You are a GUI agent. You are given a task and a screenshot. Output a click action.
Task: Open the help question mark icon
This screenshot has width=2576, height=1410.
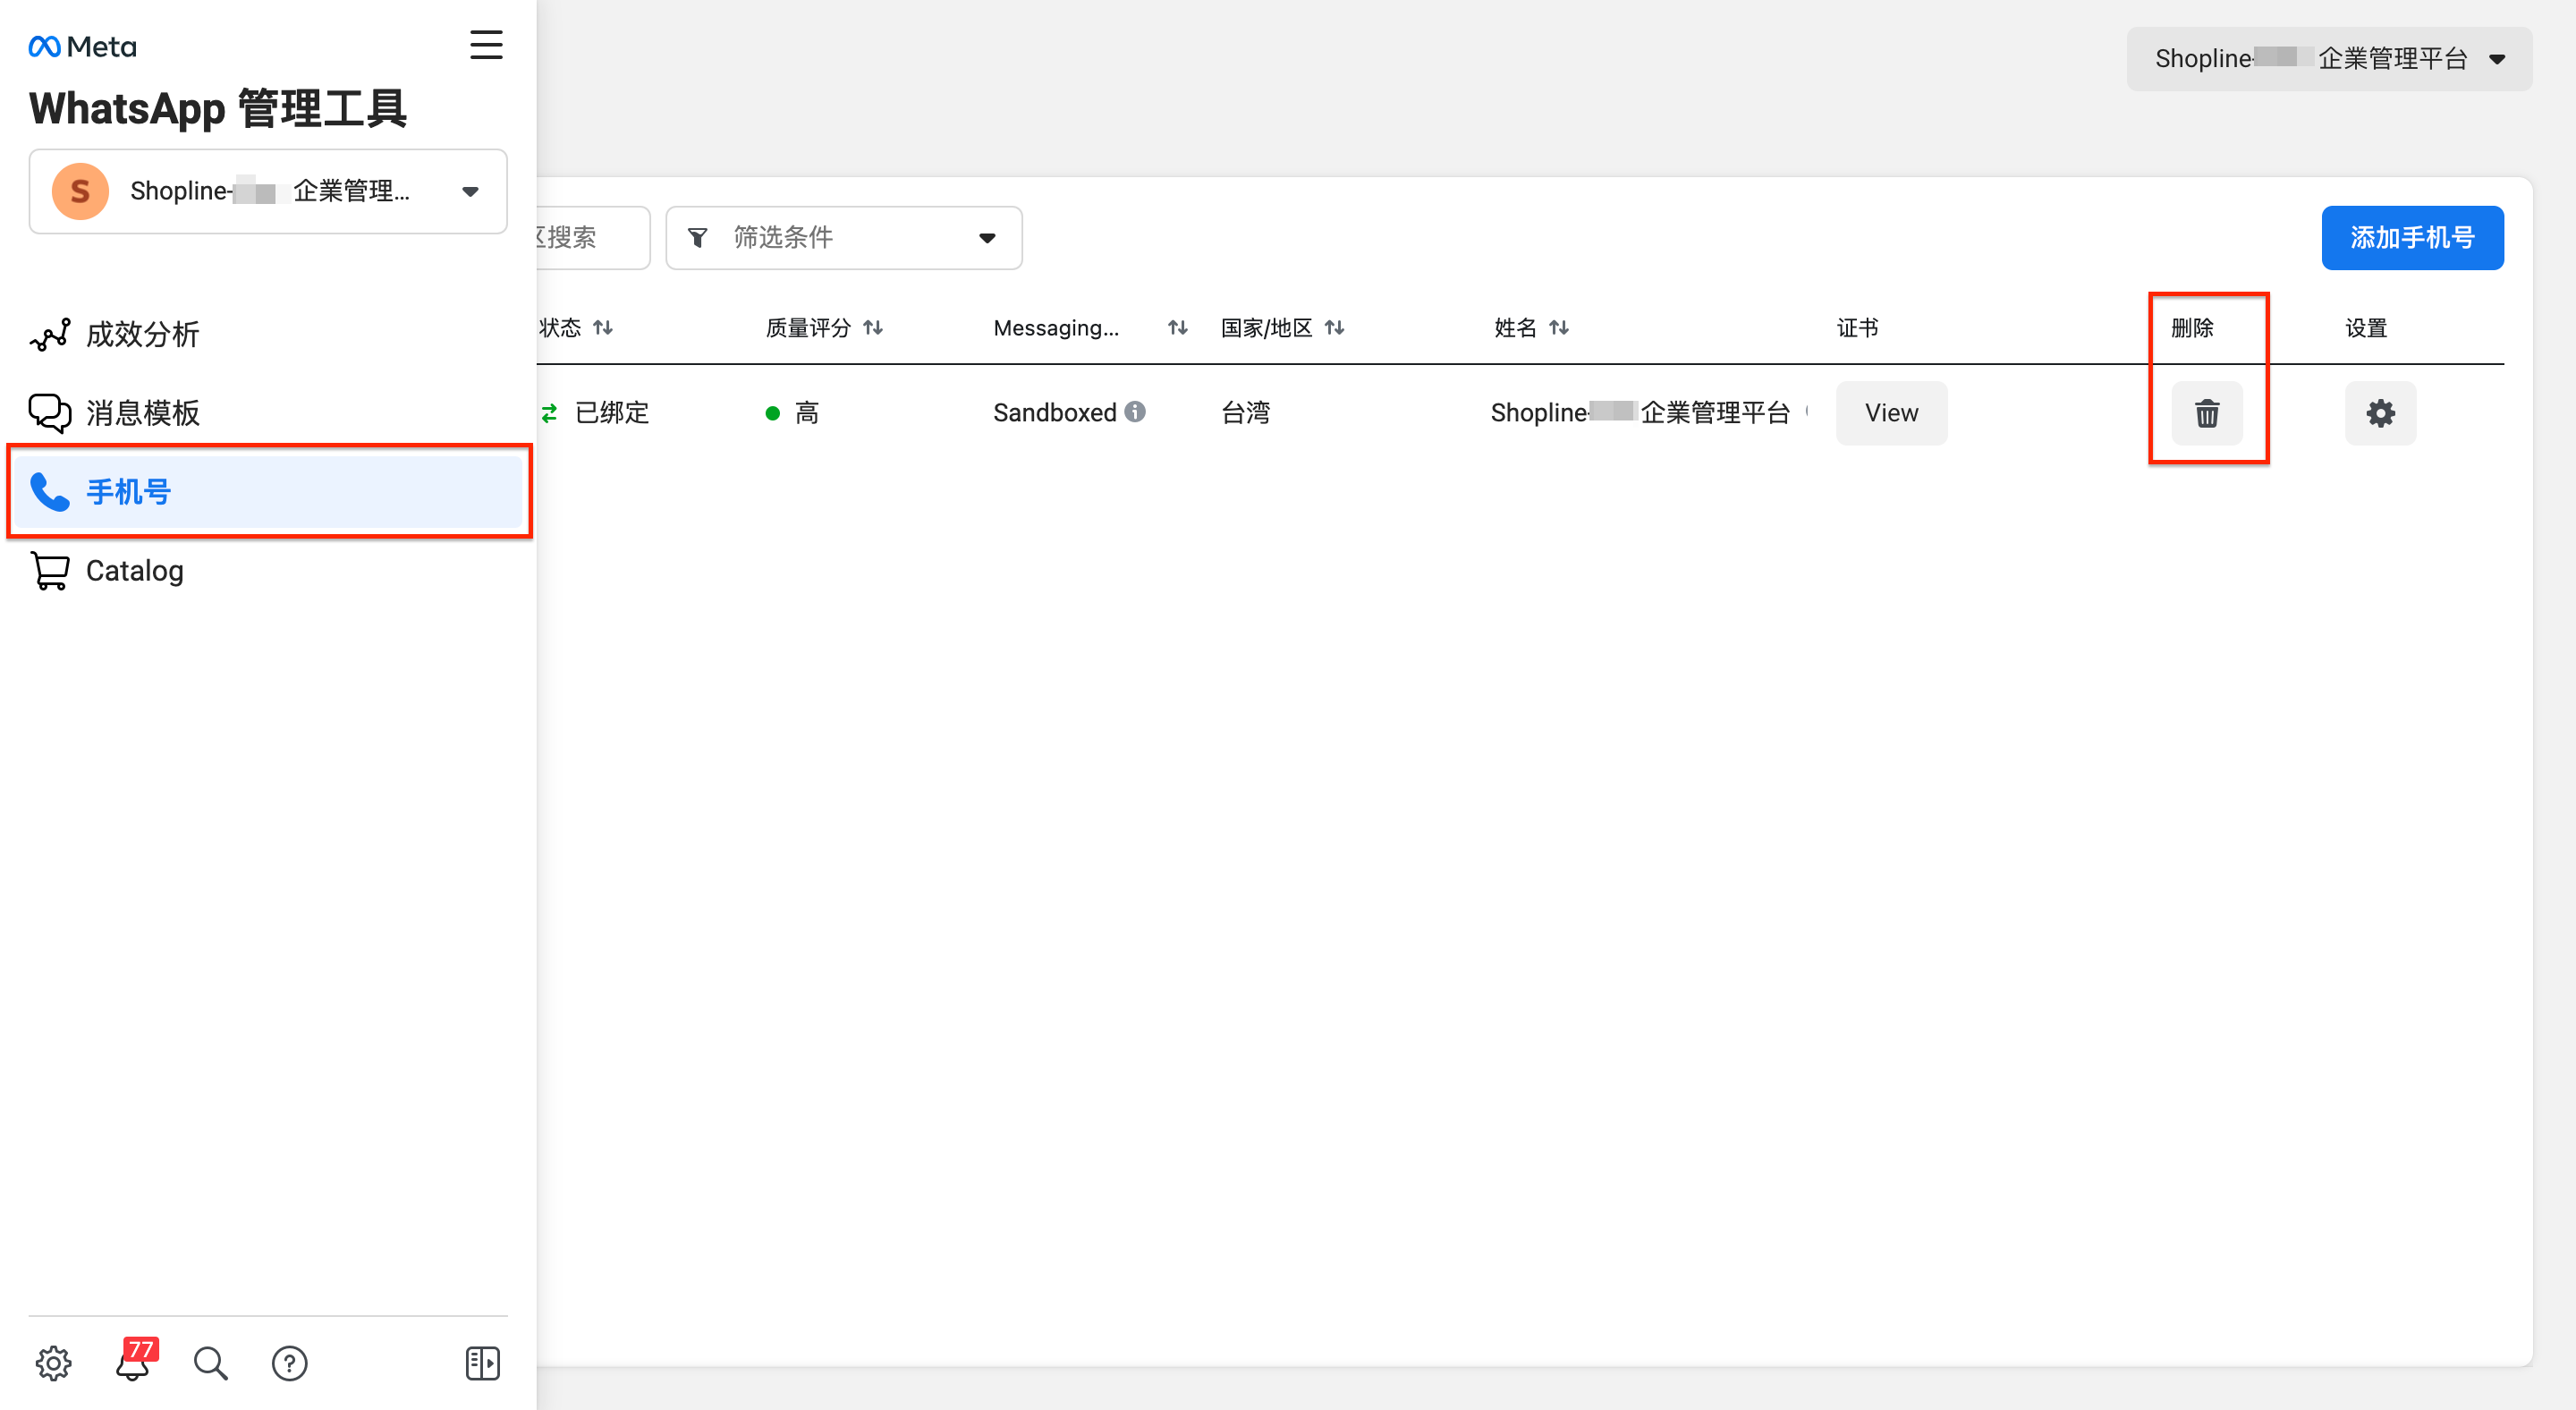click(290, 1363)
